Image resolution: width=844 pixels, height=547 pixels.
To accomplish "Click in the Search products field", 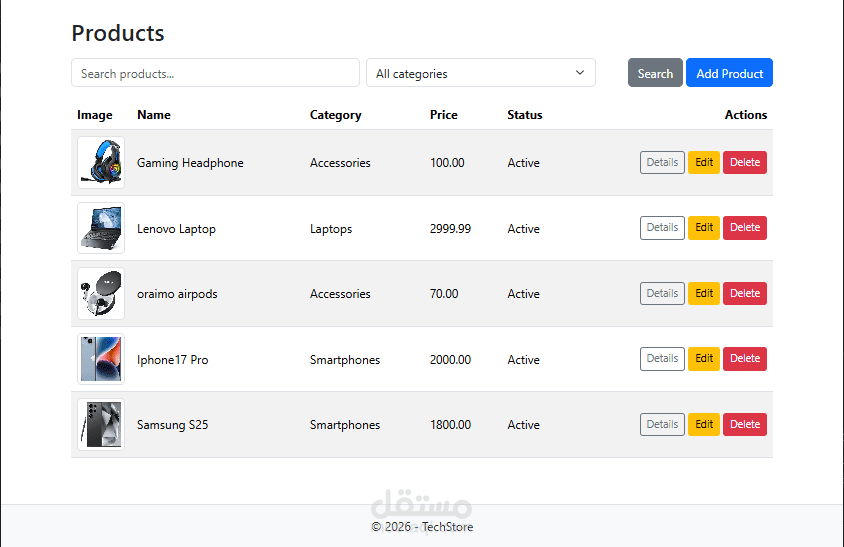I will point(215,73).
